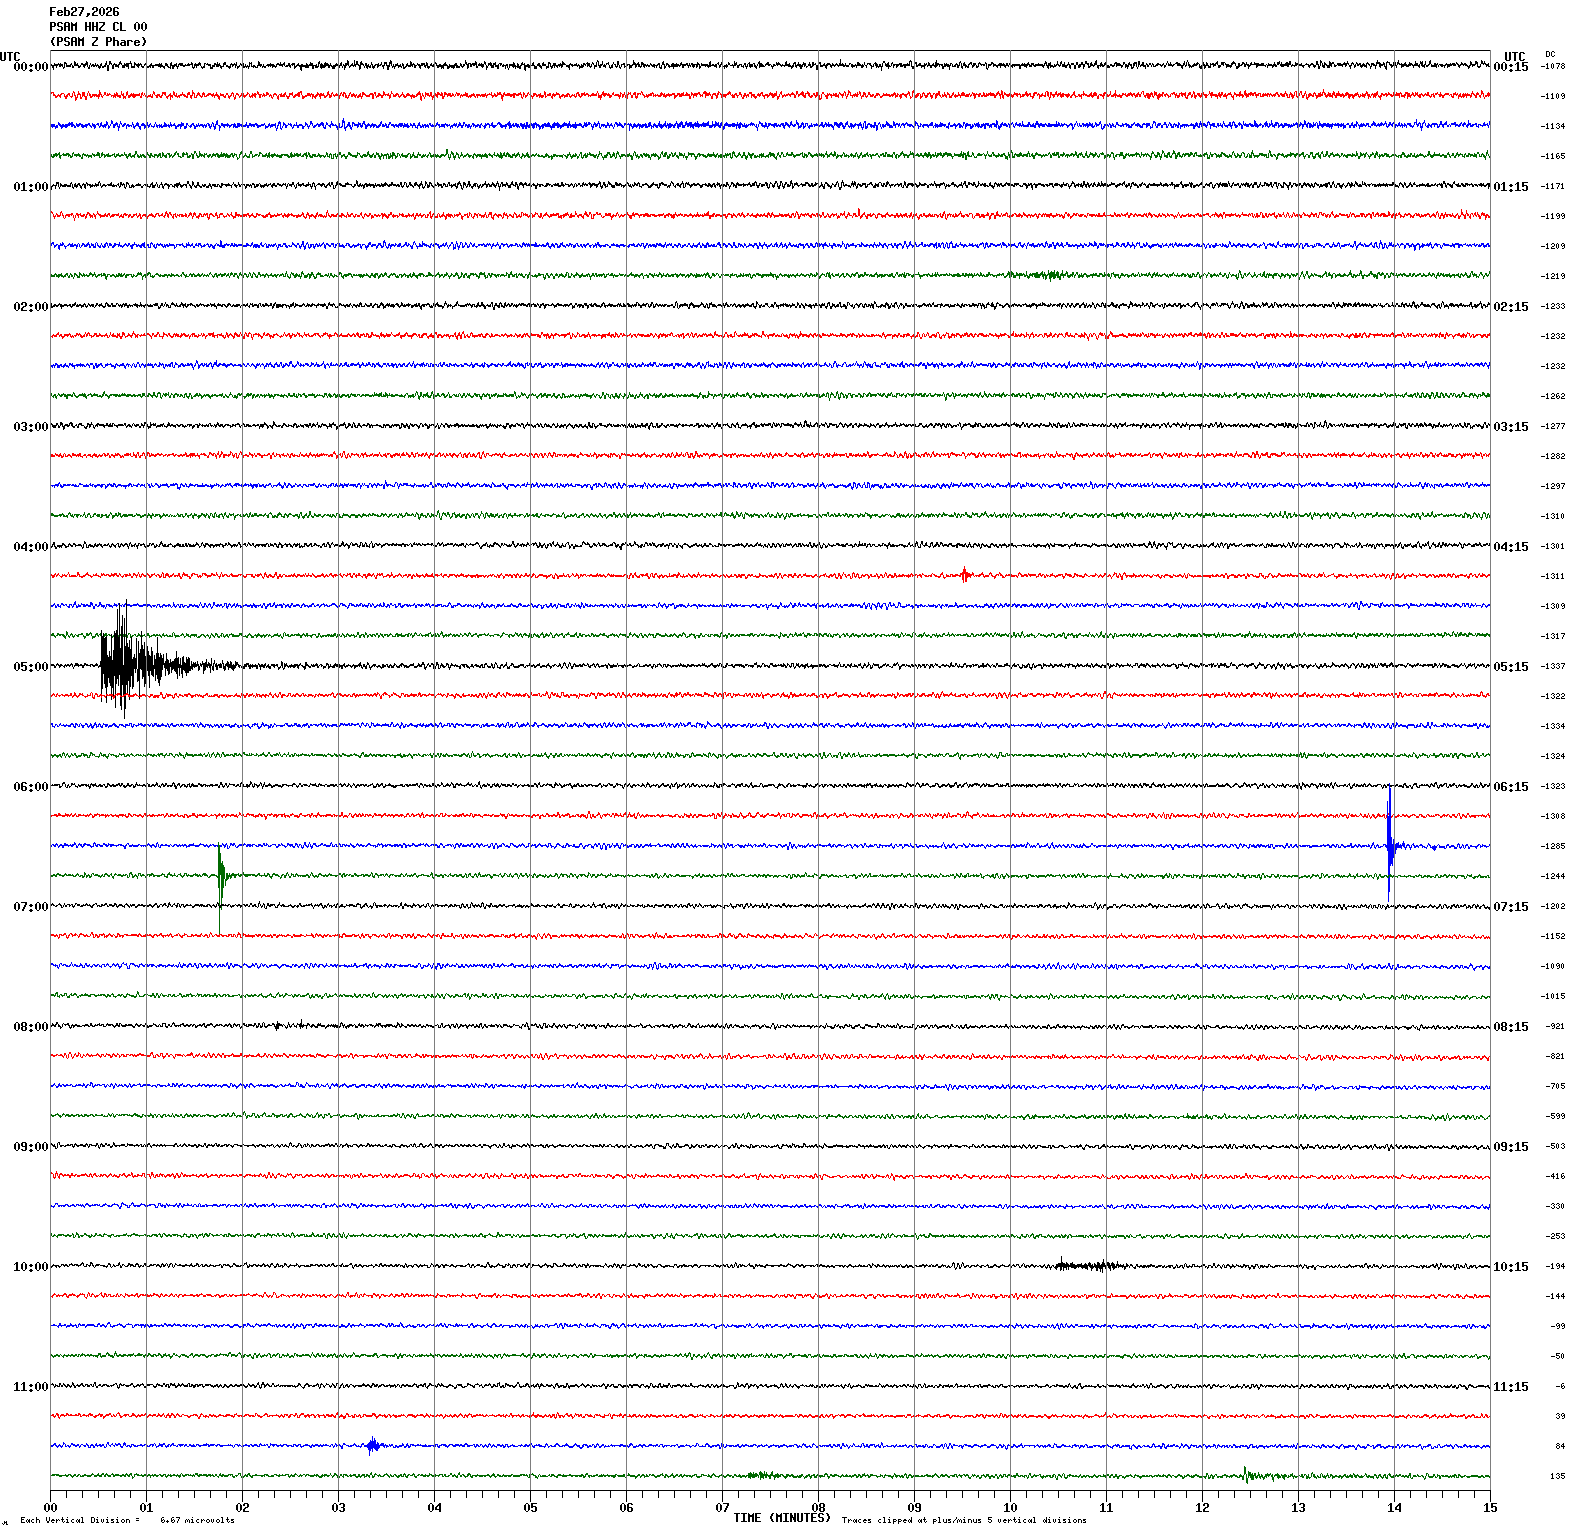Screen dimensions: 1570x1534
Task: Select the 10:00 hour label on left axis
Action: pyautogui.click(x=30, y=1267)
